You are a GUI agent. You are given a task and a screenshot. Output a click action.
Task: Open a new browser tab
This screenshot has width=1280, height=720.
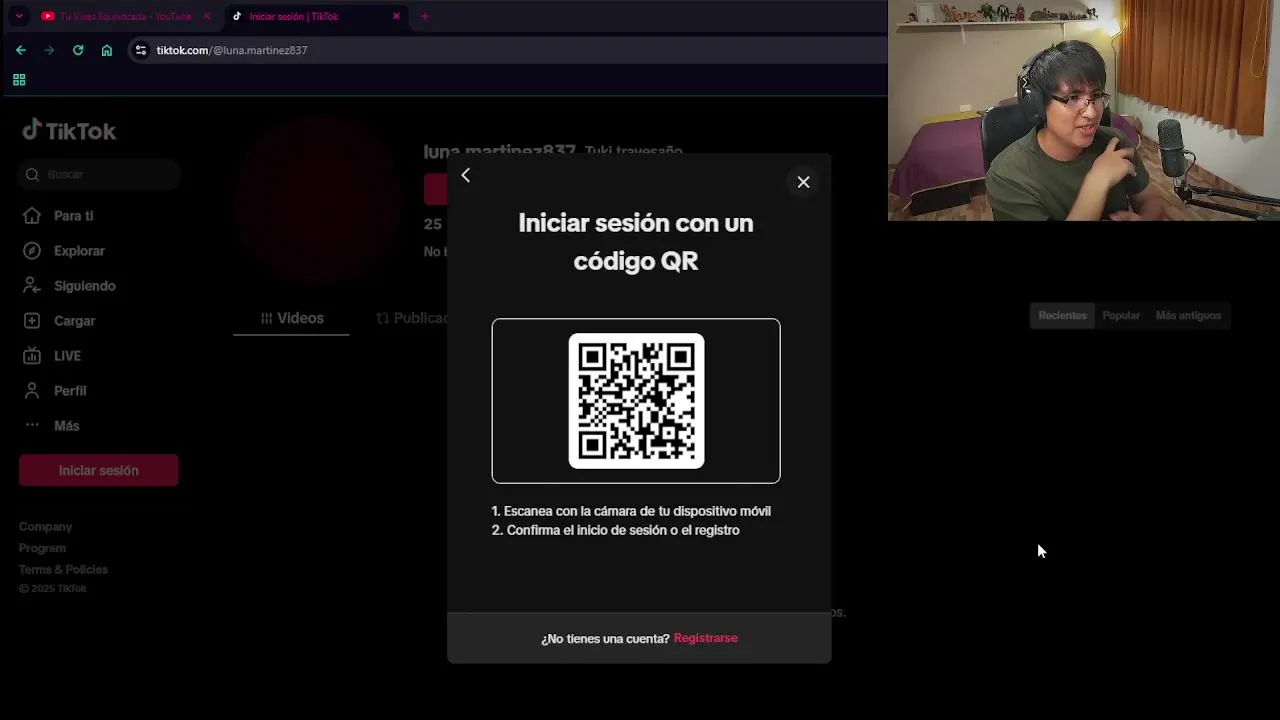pyautogui.click(x=425, y=16)
